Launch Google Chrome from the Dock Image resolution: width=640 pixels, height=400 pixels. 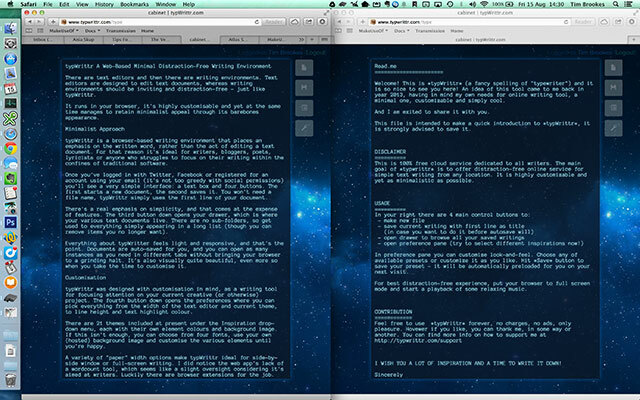tap(11, 148)
